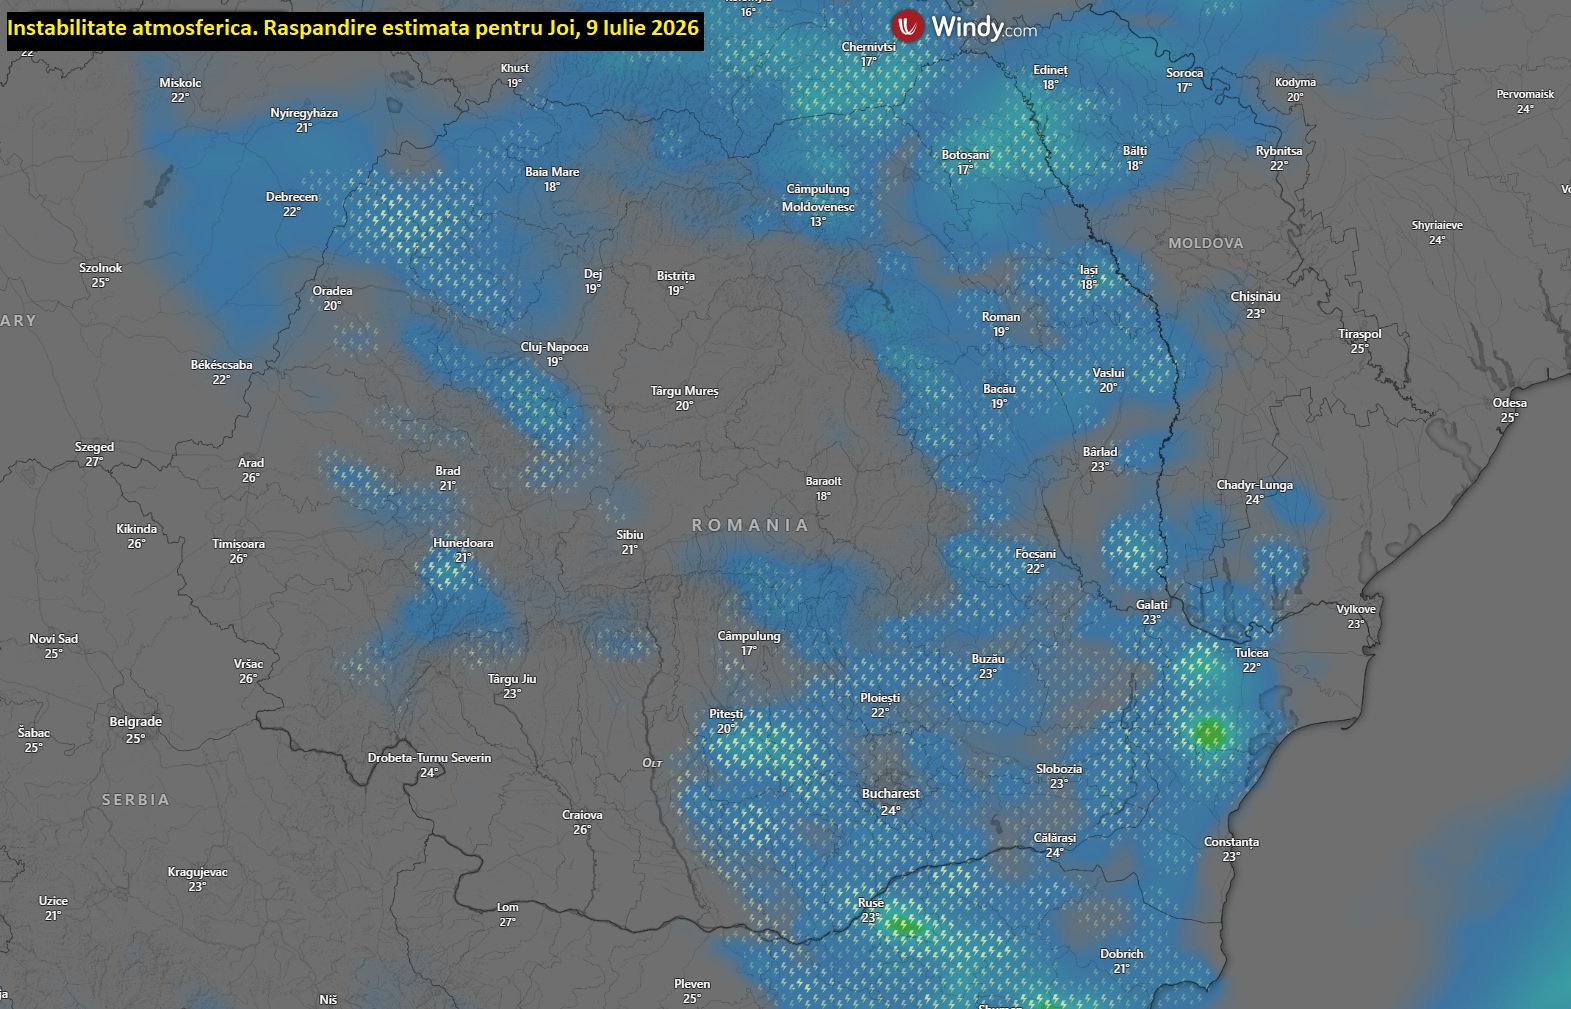Click the Bacău city label

pos(999,389)
